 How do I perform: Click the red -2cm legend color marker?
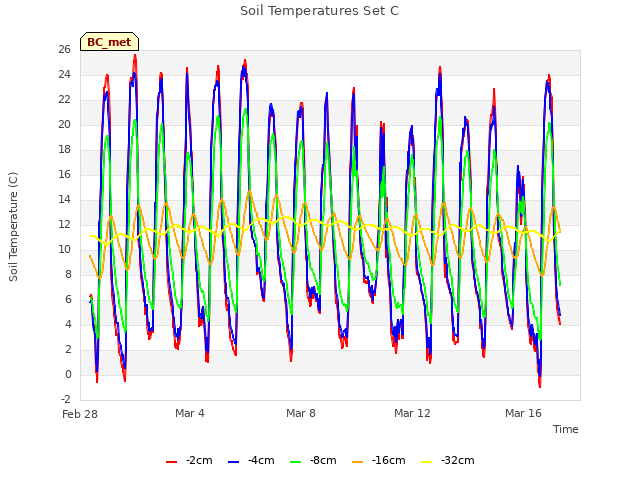[171, 462]
